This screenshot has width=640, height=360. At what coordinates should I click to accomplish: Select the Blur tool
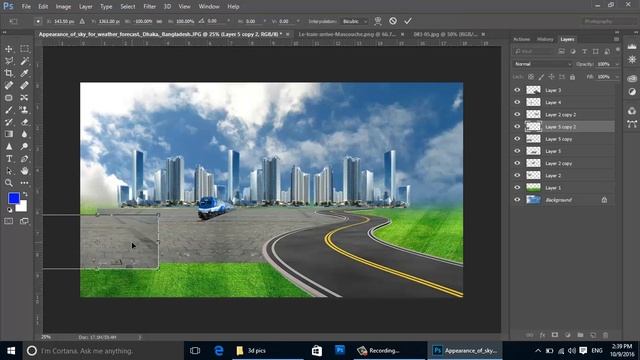point(24,134)
